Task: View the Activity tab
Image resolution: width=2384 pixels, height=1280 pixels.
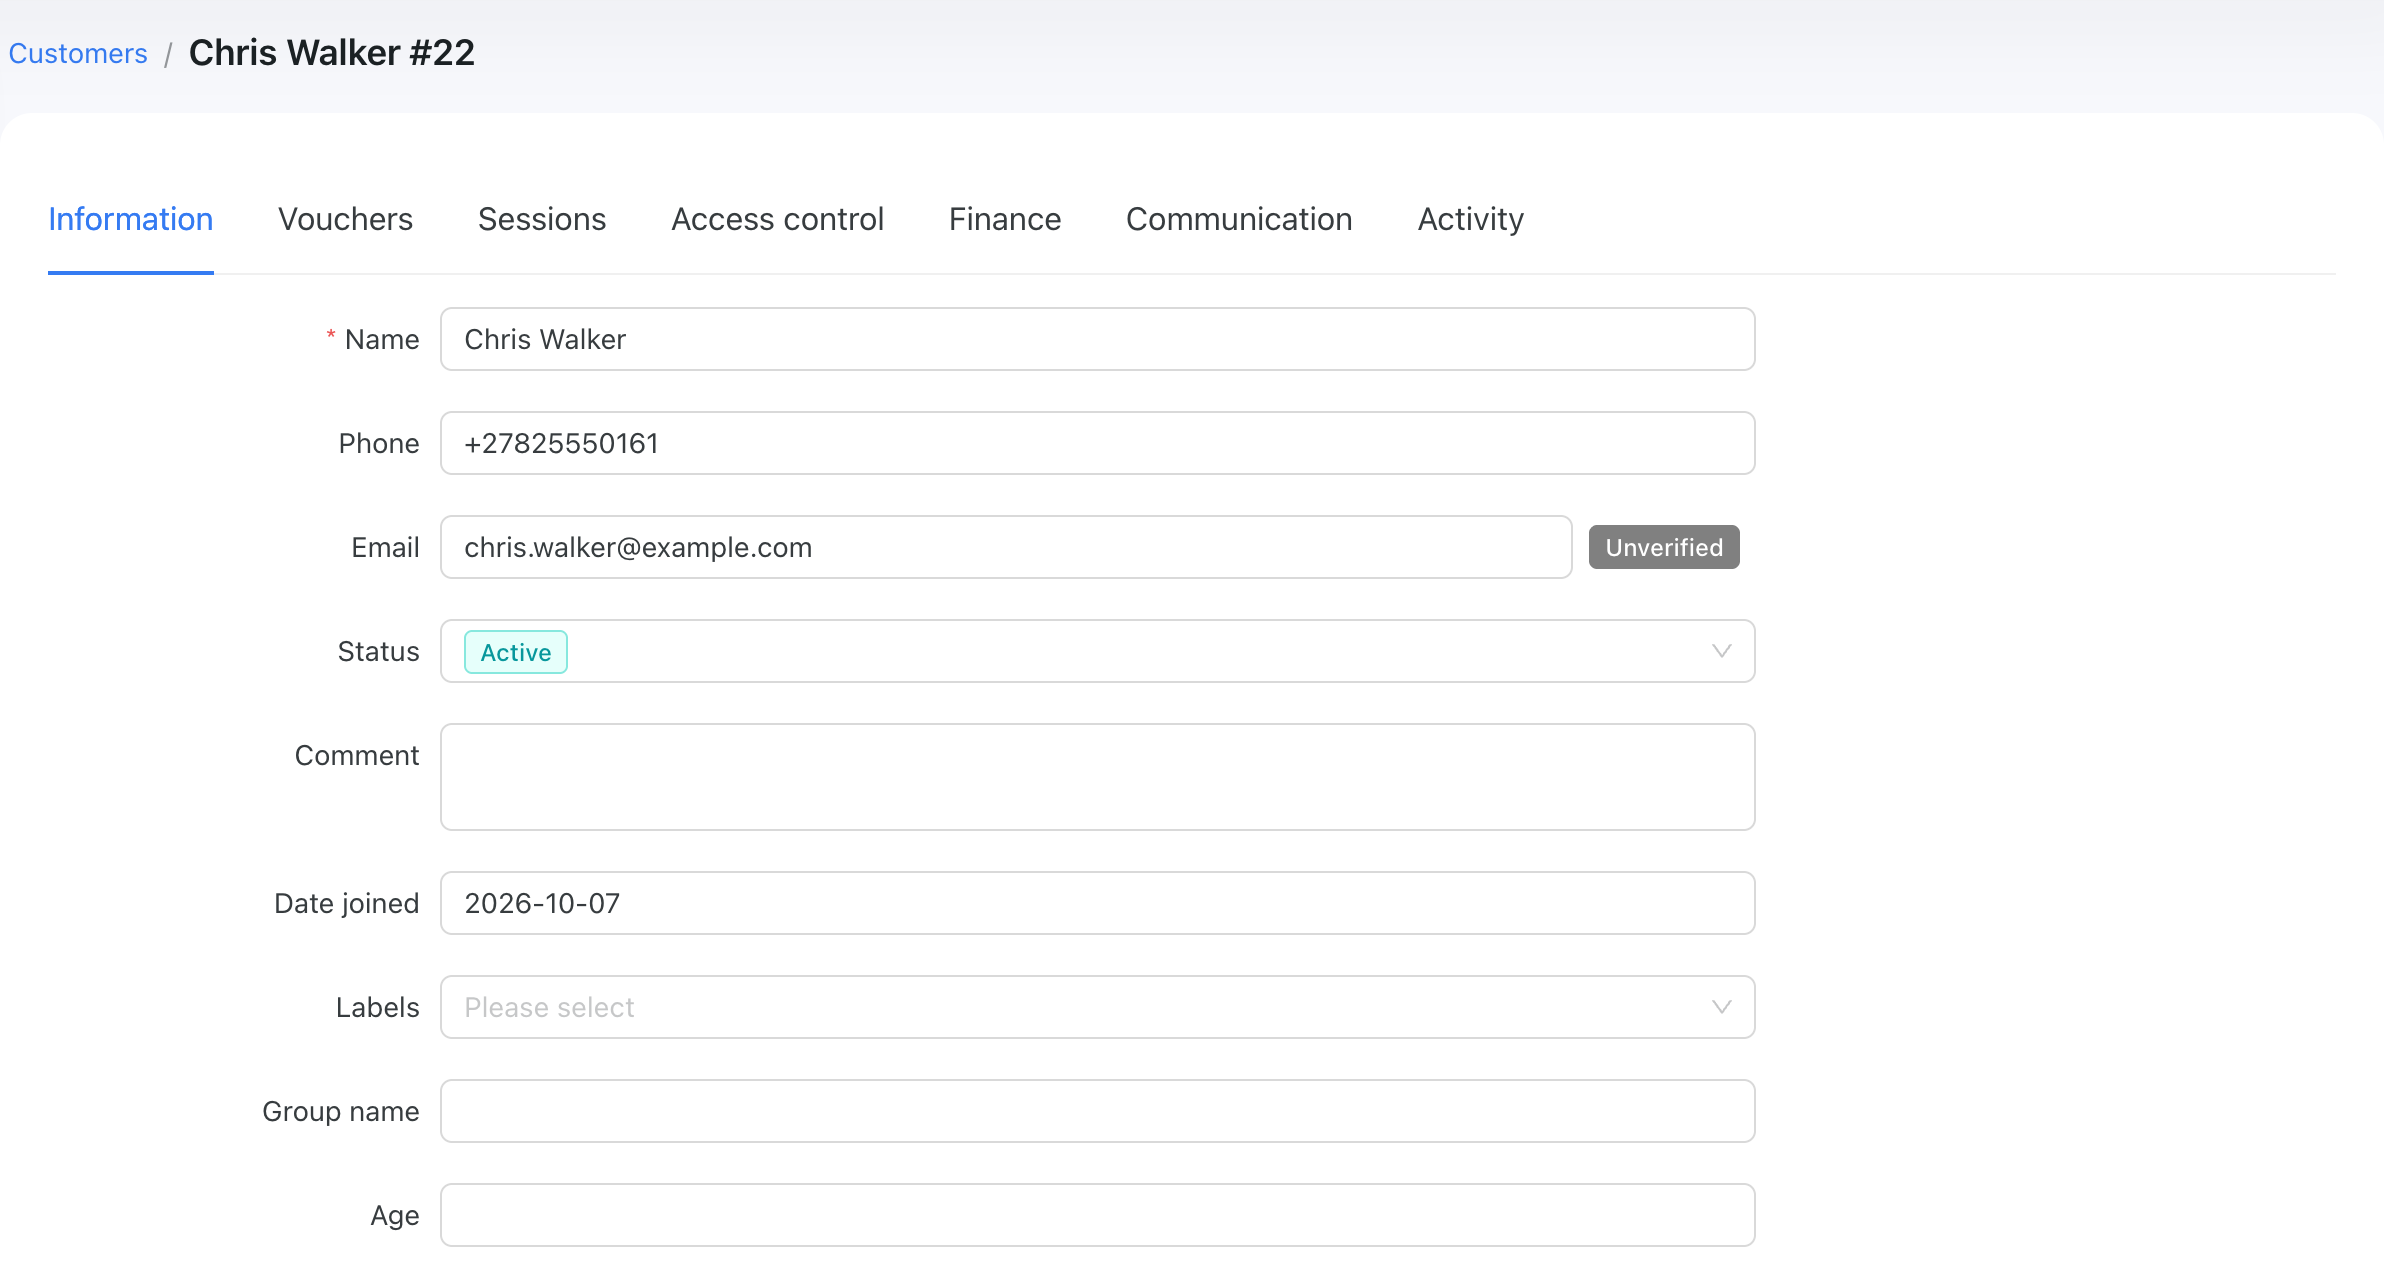Action: pos(1471,219)
